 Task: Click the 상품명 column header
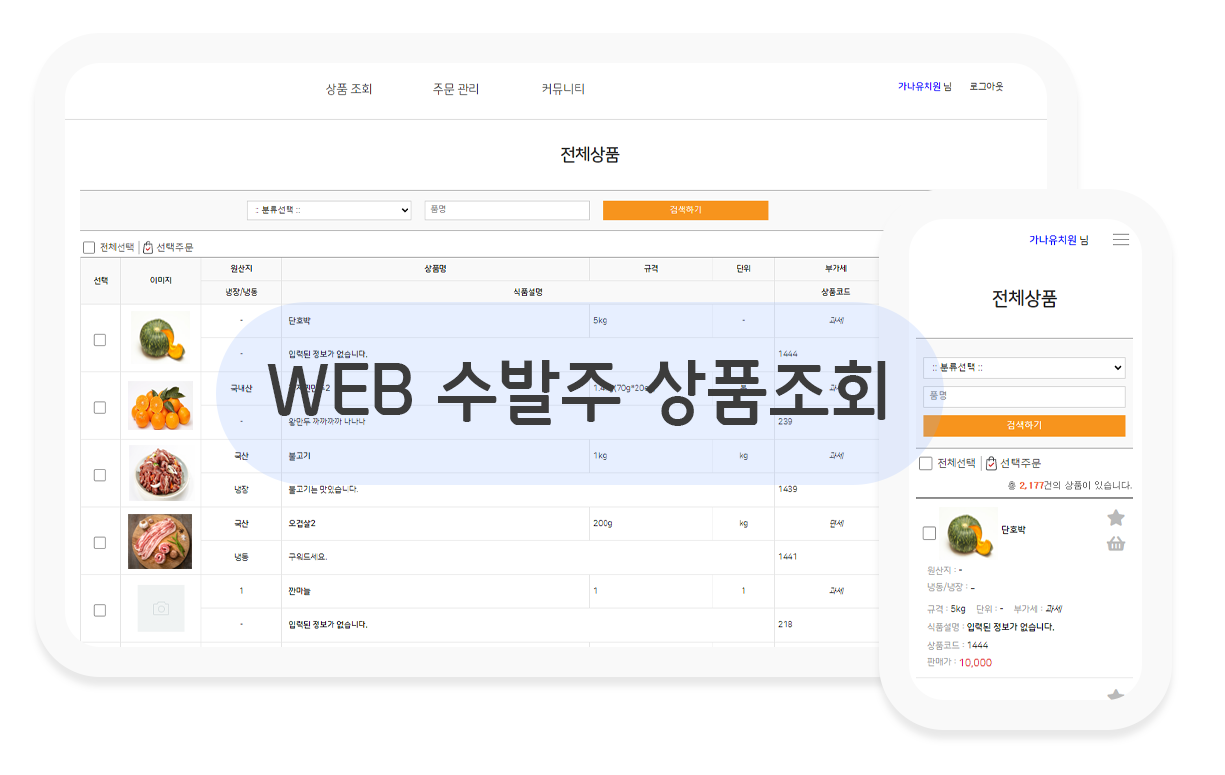point(435,269)
